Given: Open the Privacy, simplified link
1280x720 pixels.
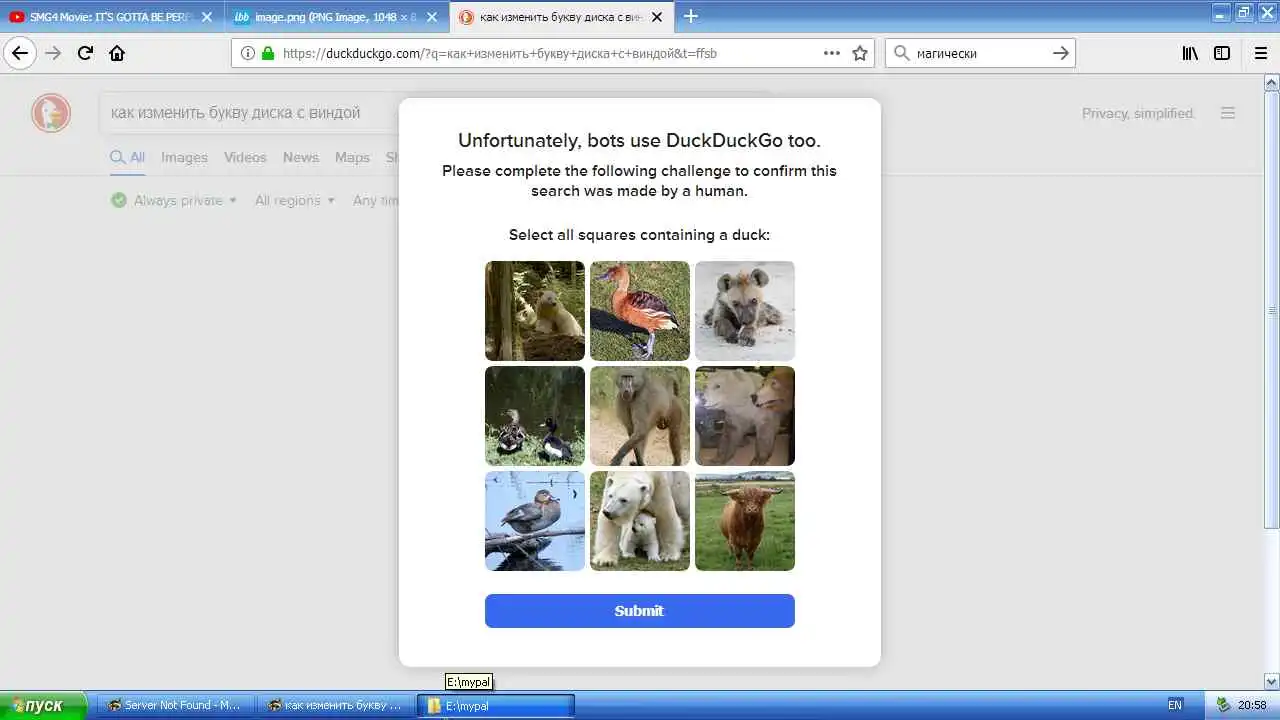Looking at the screenshot, I should coord(1138,113).
